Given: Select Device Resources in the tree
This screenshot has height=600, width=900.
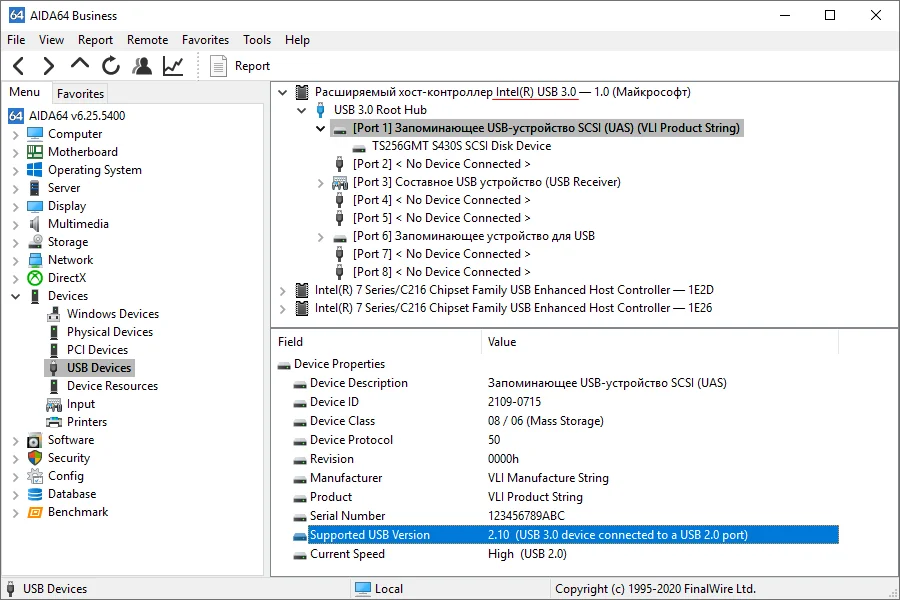Looking at the screenshot, I should pos(112,386).
